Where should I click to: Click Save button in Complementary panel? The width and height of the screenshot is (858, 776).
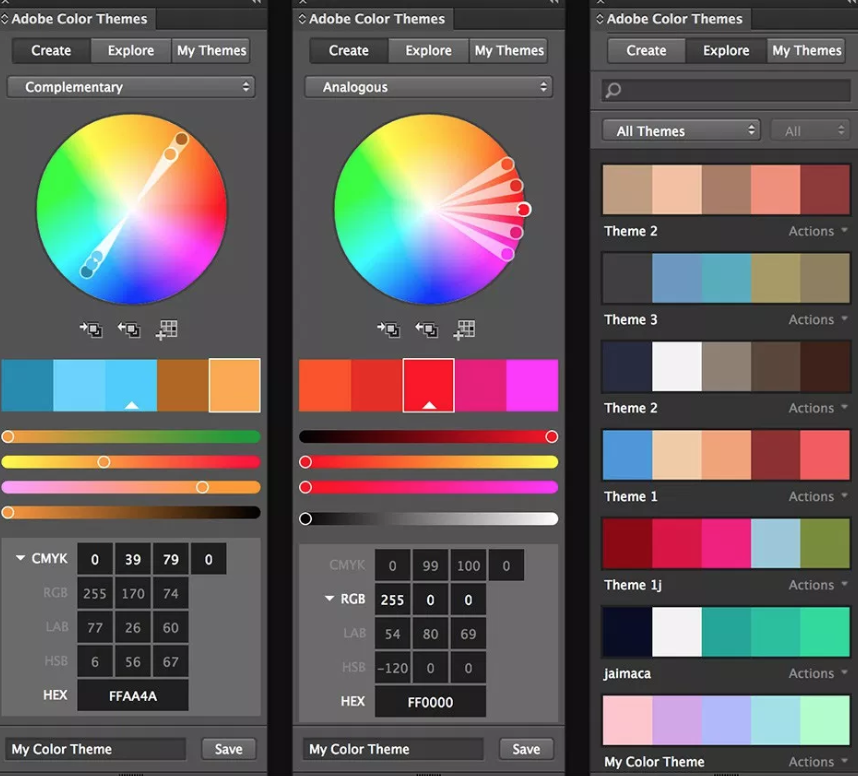[229, 749]
